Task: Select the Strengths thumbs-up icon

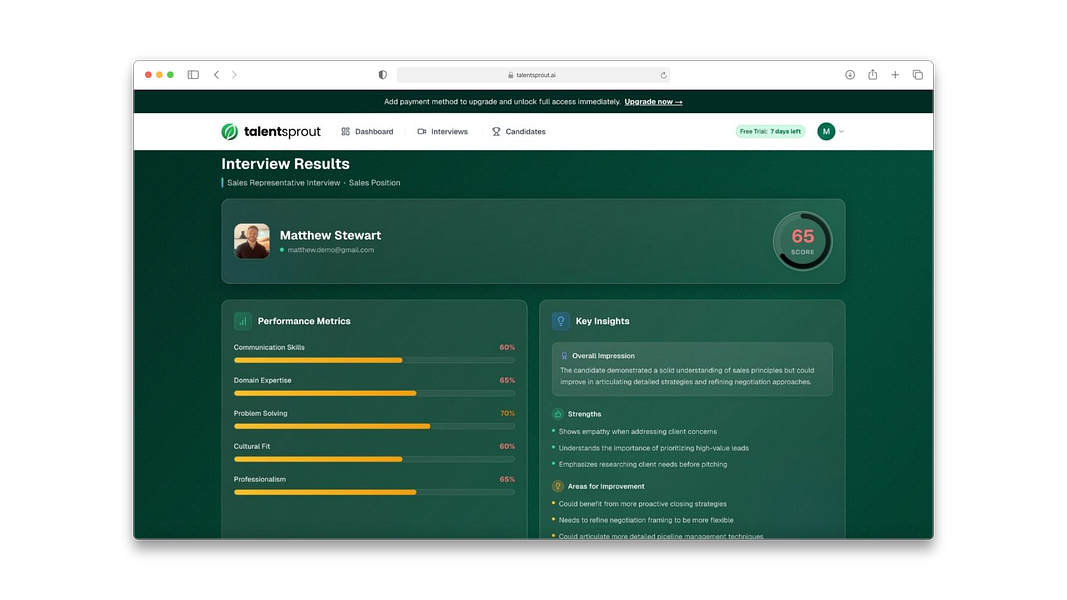Action: [x=557, y=414]
